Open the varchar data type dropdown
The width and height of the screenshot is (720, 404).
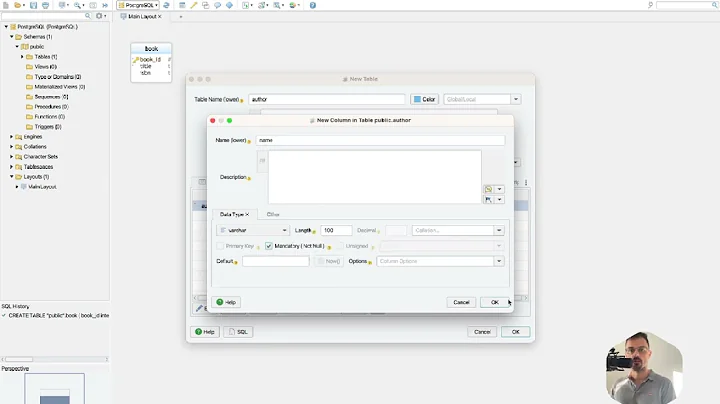[x=253, y=230]
